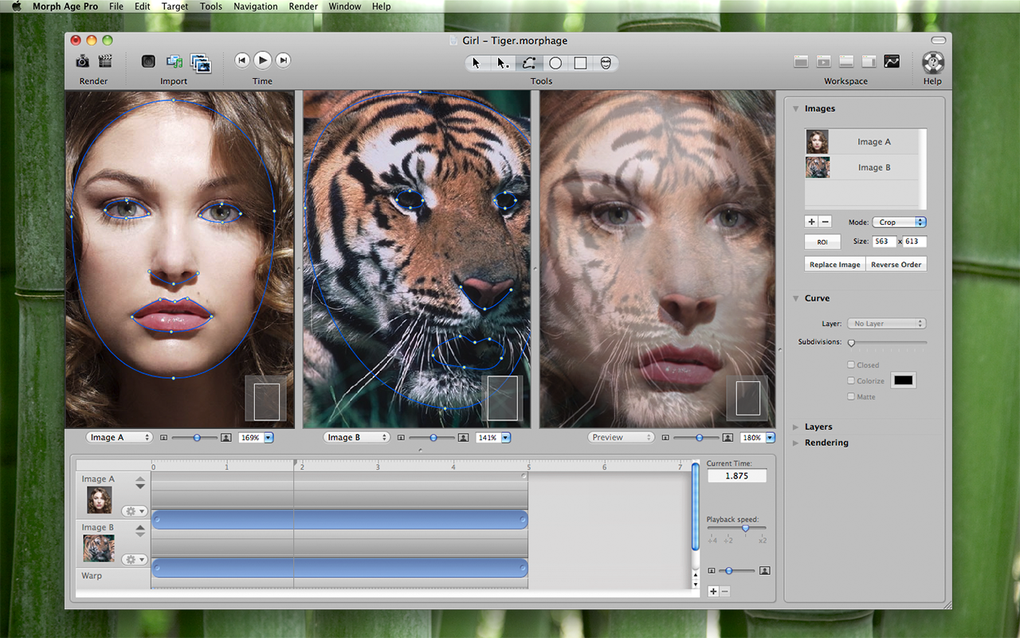
Task: Select the face mask tool
Action: click(605, 63)
